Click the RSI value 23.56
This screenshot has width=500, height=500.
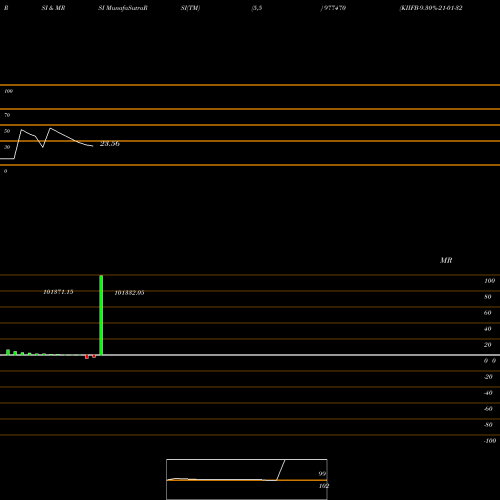click(x=110, y=144)
